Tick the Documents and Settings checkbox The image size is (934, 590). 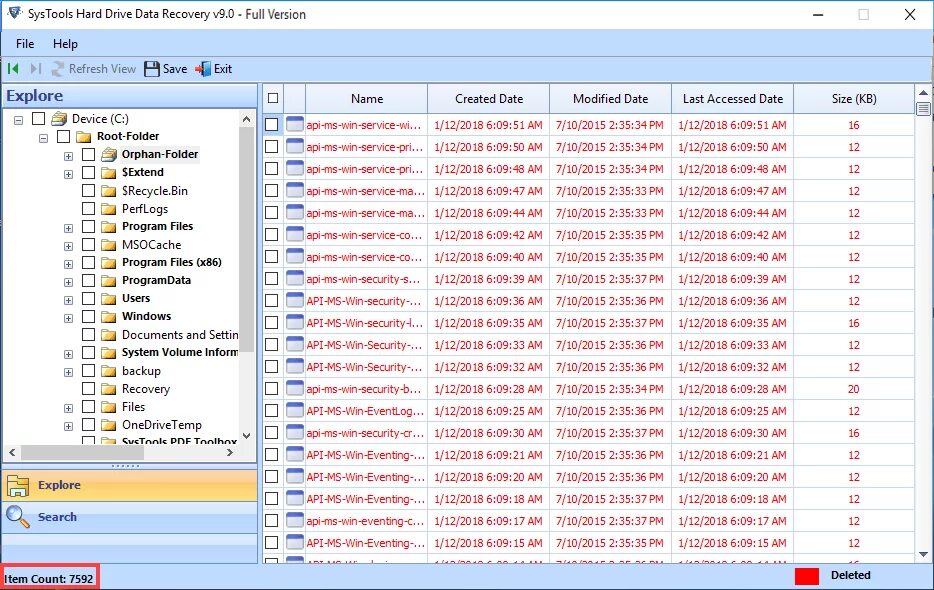pos(88,334)
